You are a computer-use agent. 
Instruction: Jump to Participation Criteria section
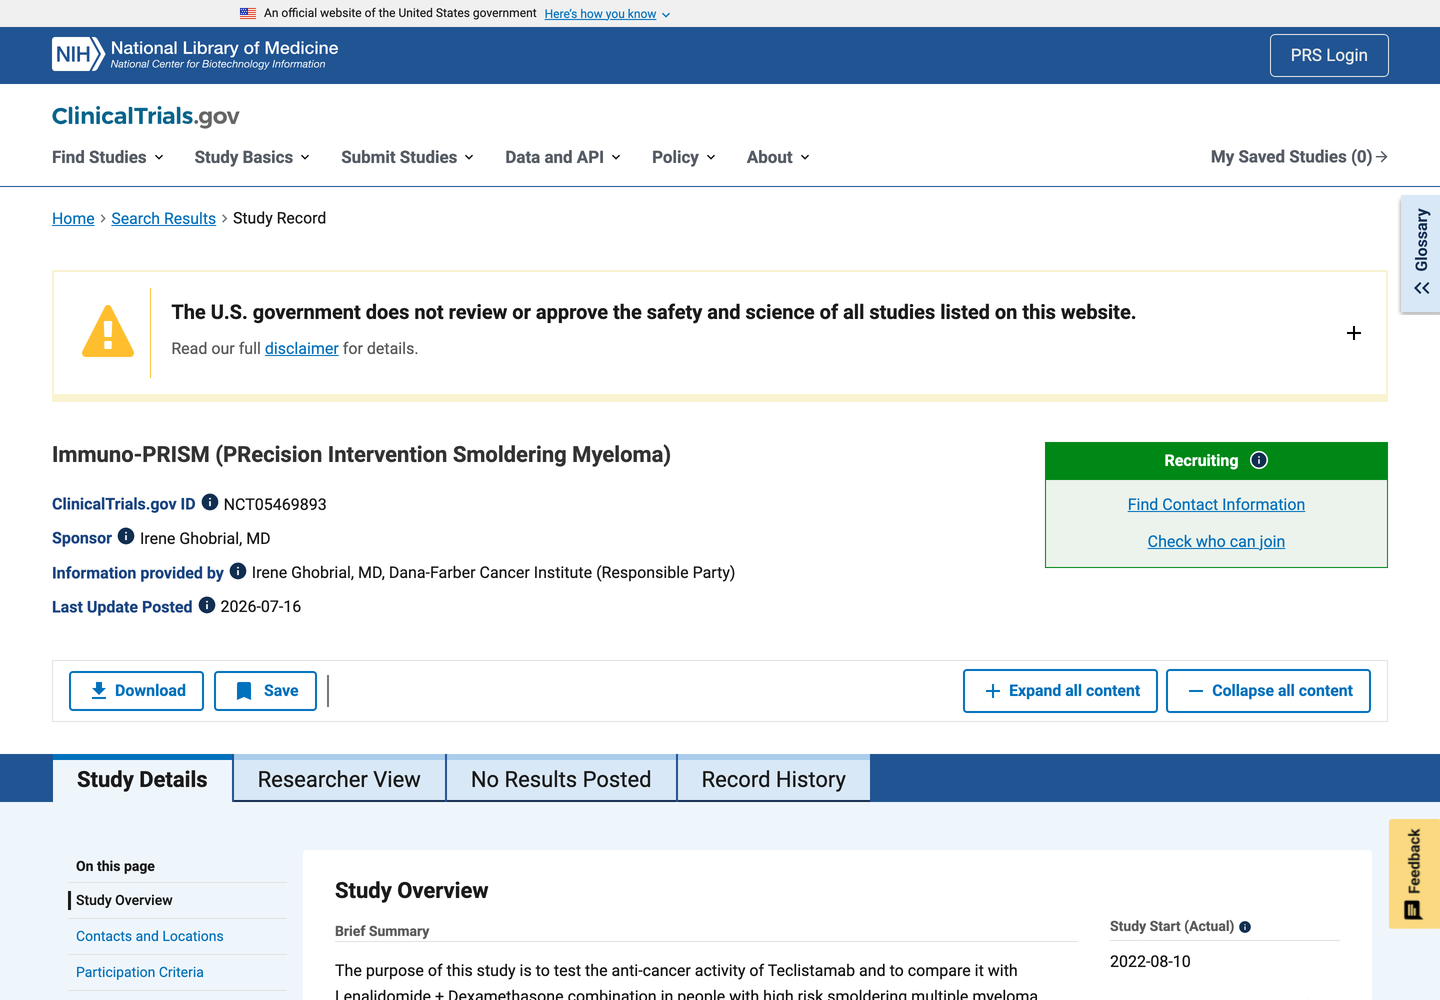point(140,972)
